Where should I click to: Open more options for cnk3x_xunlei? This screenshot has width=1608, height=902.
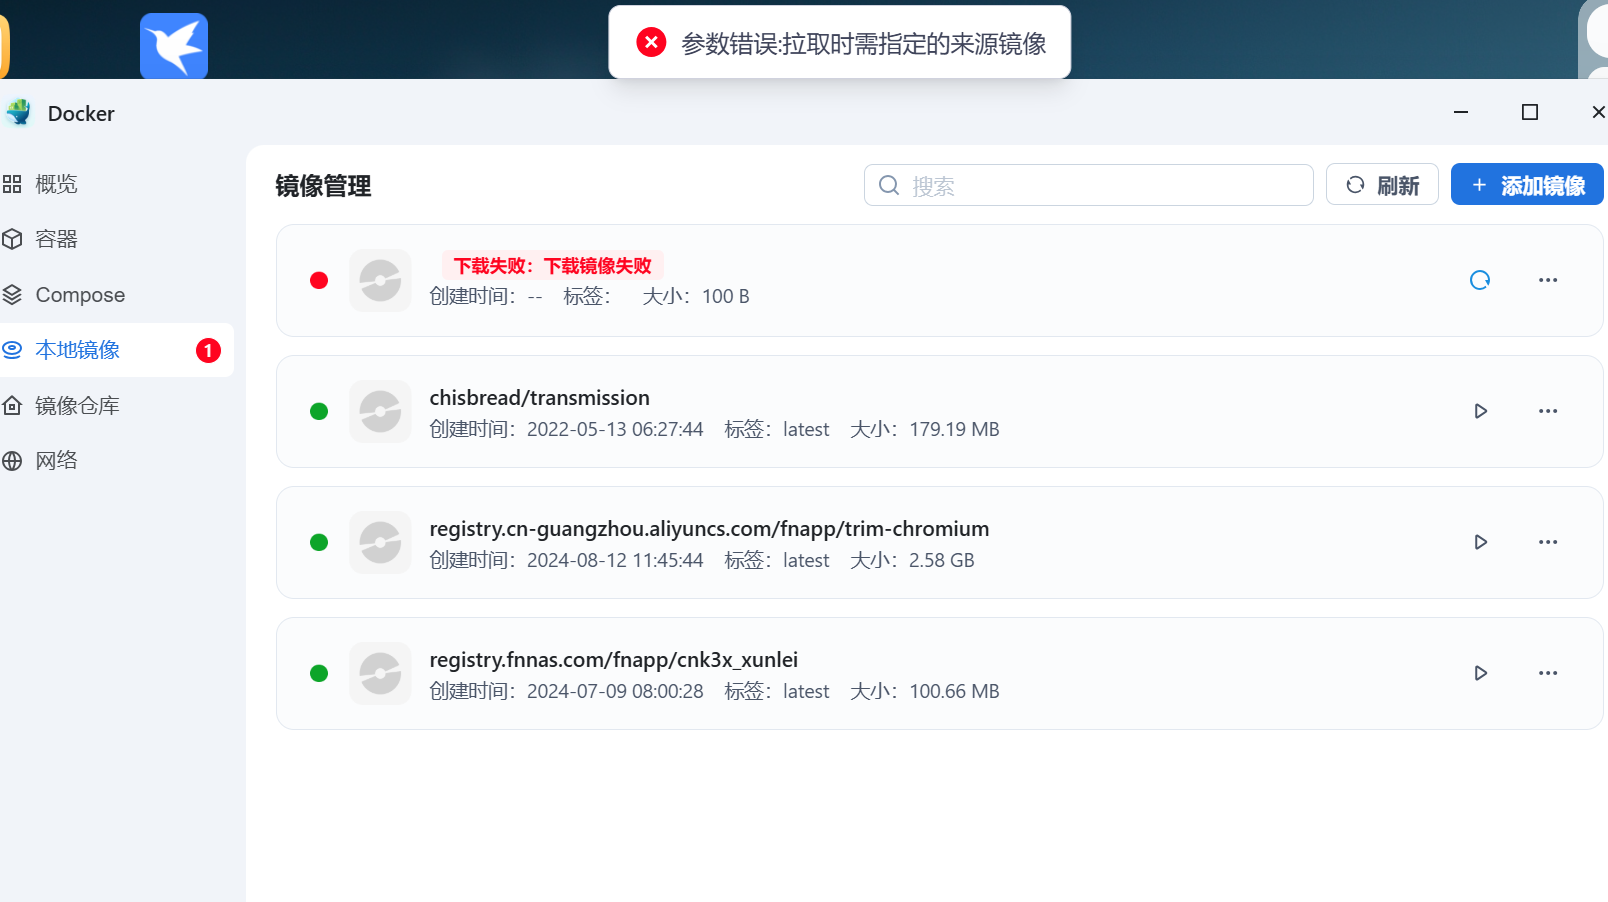pyautogui.click(x=1548, y=673)
